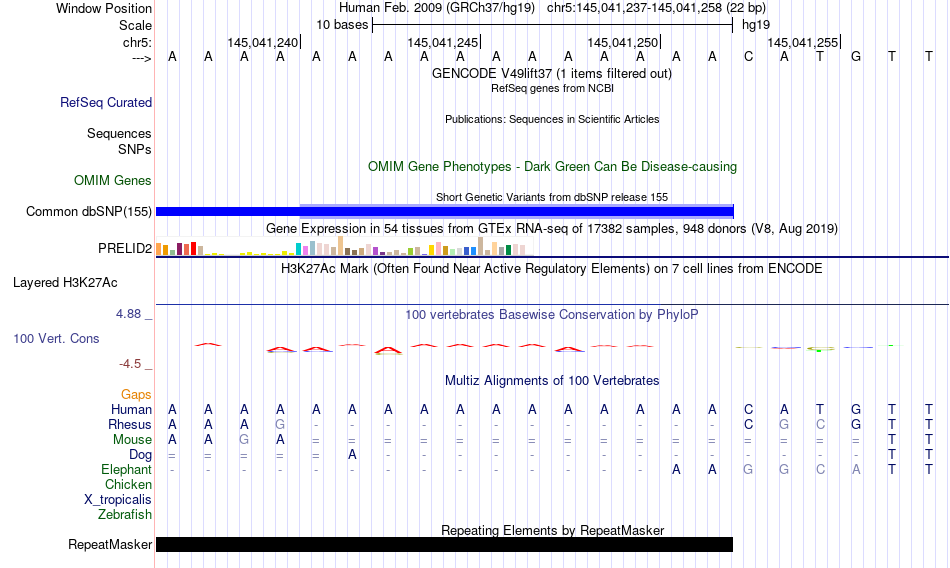Click the 10 bases scale bar
Viewport: 950px width, 568px height.
[x=553, y=25]
